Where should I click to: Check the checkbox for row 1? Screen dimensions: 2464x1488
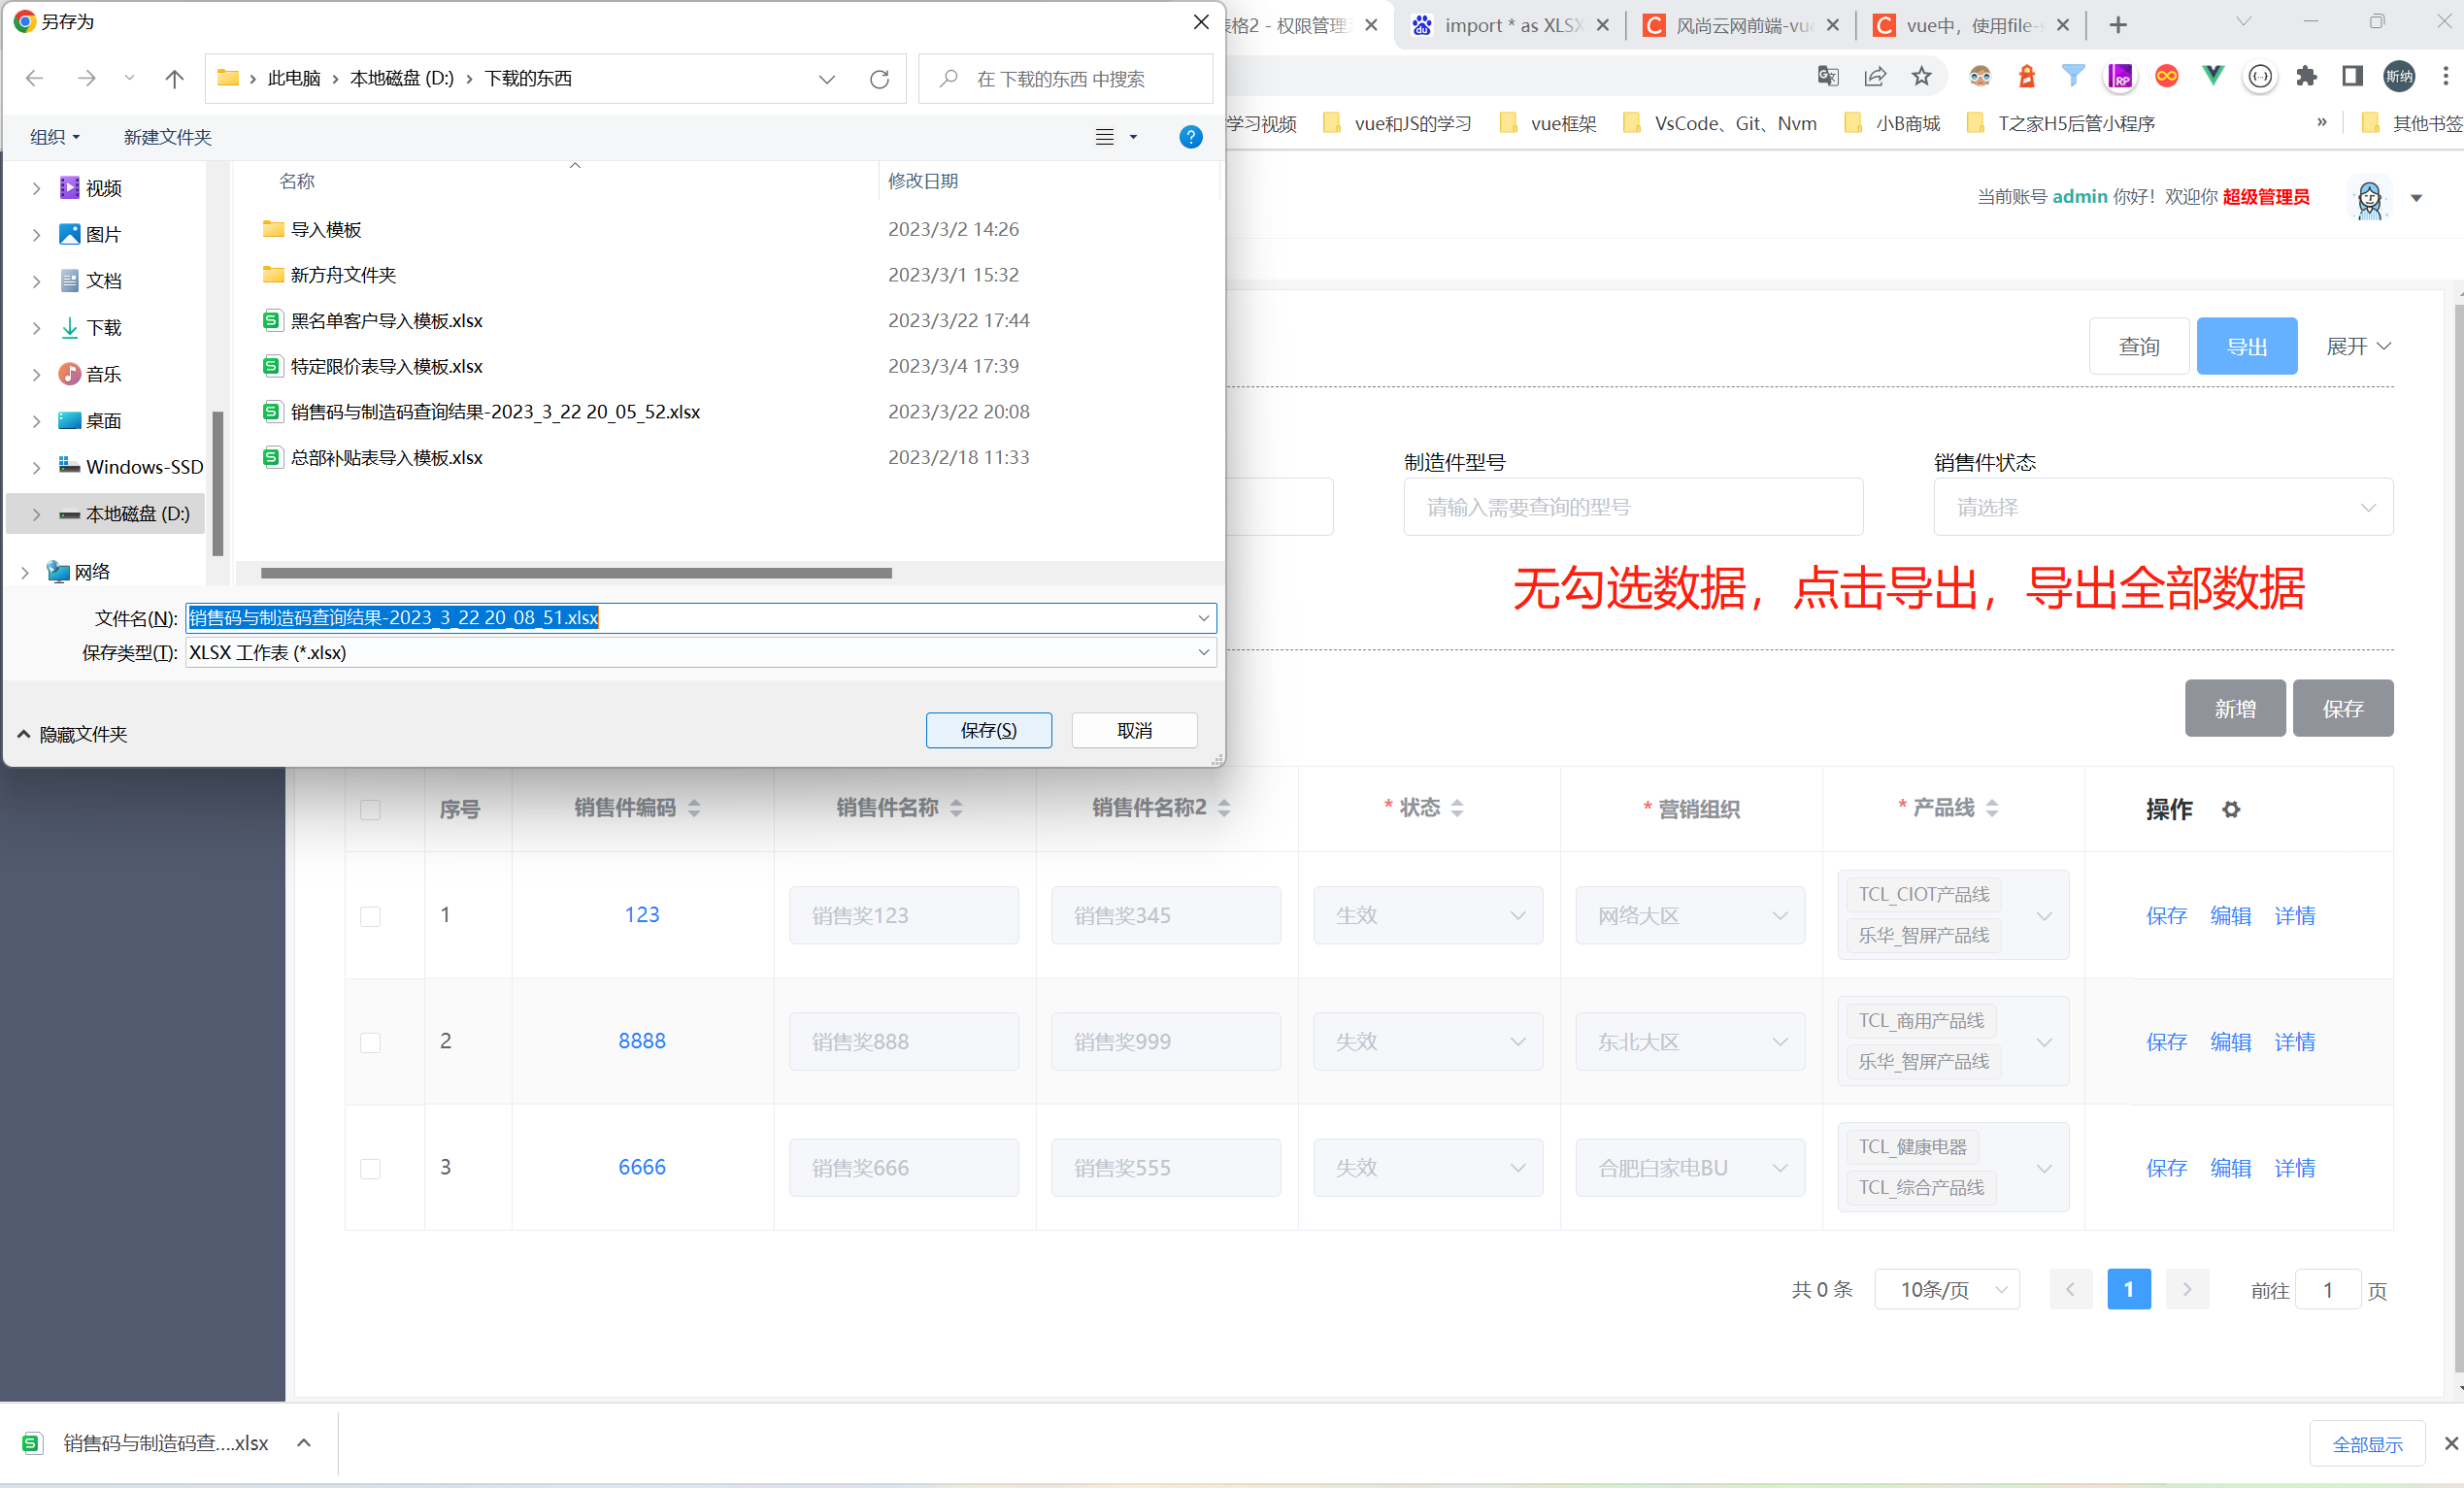(370, 916)
